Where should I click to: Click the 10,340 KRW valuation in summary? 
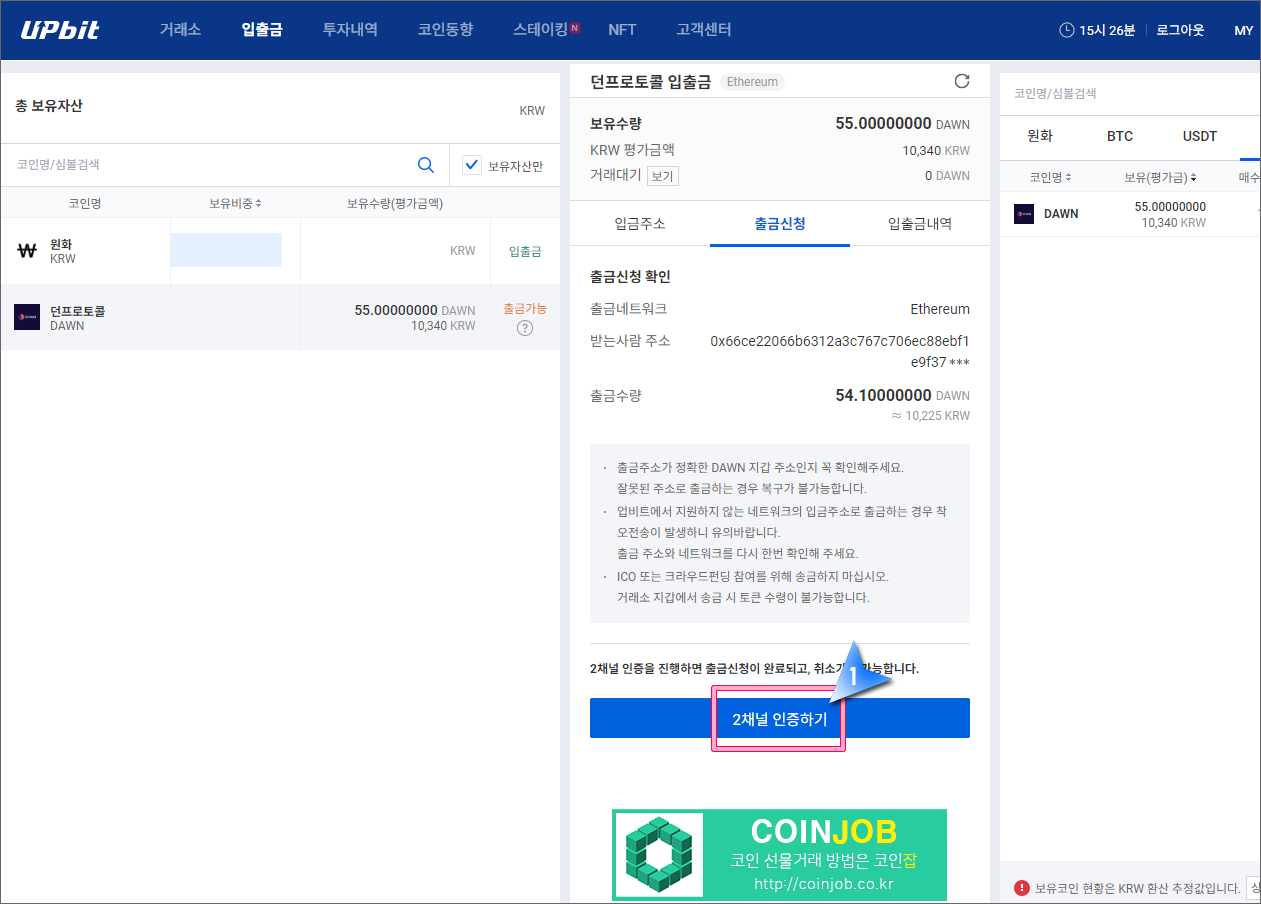(x=936, y=151)
